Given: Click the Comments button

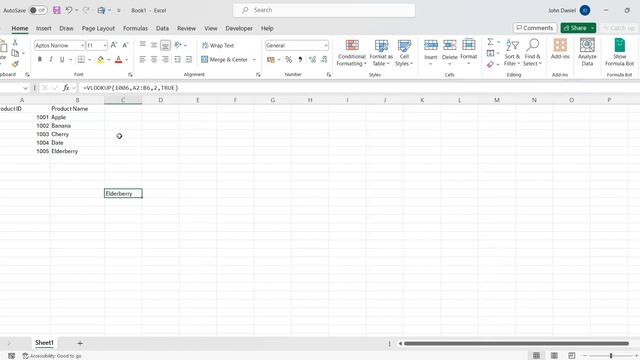Looking at the screenshot, I should (535, 28).
